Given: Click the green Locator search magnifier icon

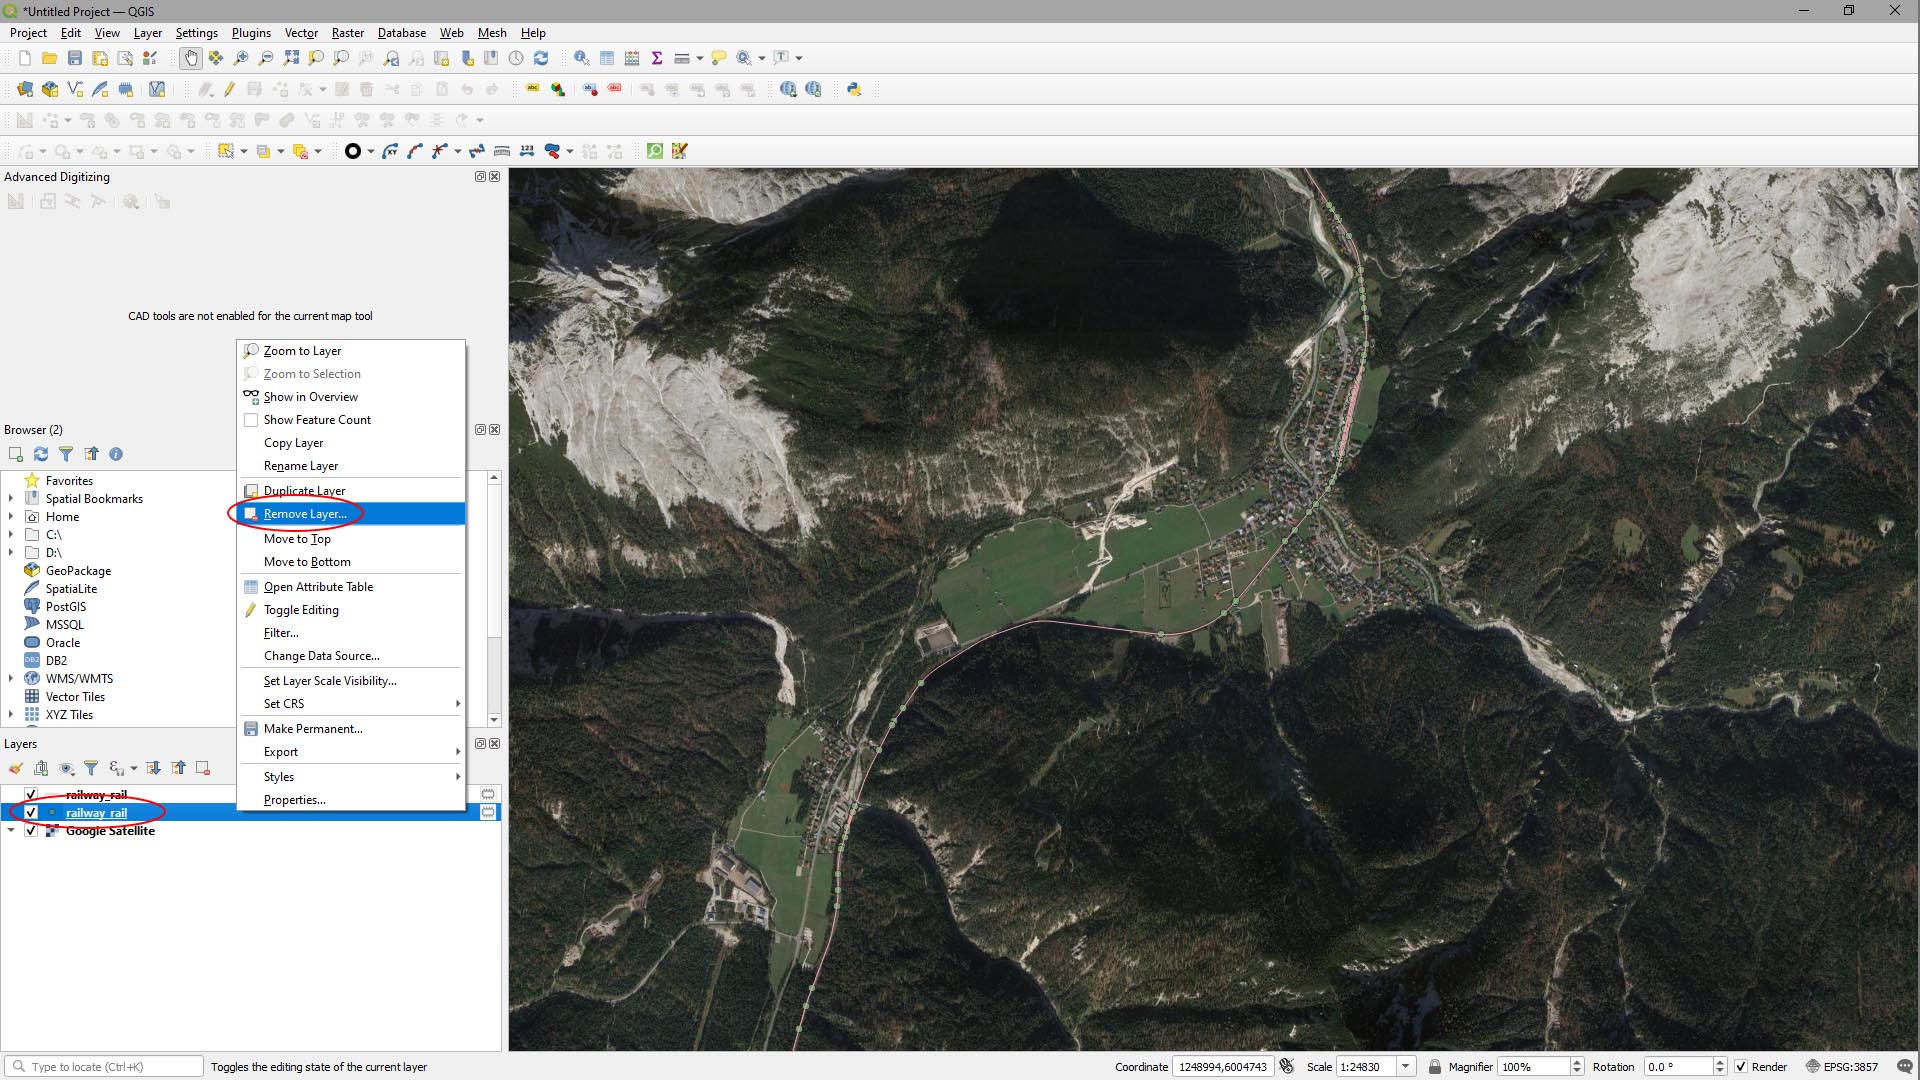Looking at the screenshot, I should (x=655, y=151).
